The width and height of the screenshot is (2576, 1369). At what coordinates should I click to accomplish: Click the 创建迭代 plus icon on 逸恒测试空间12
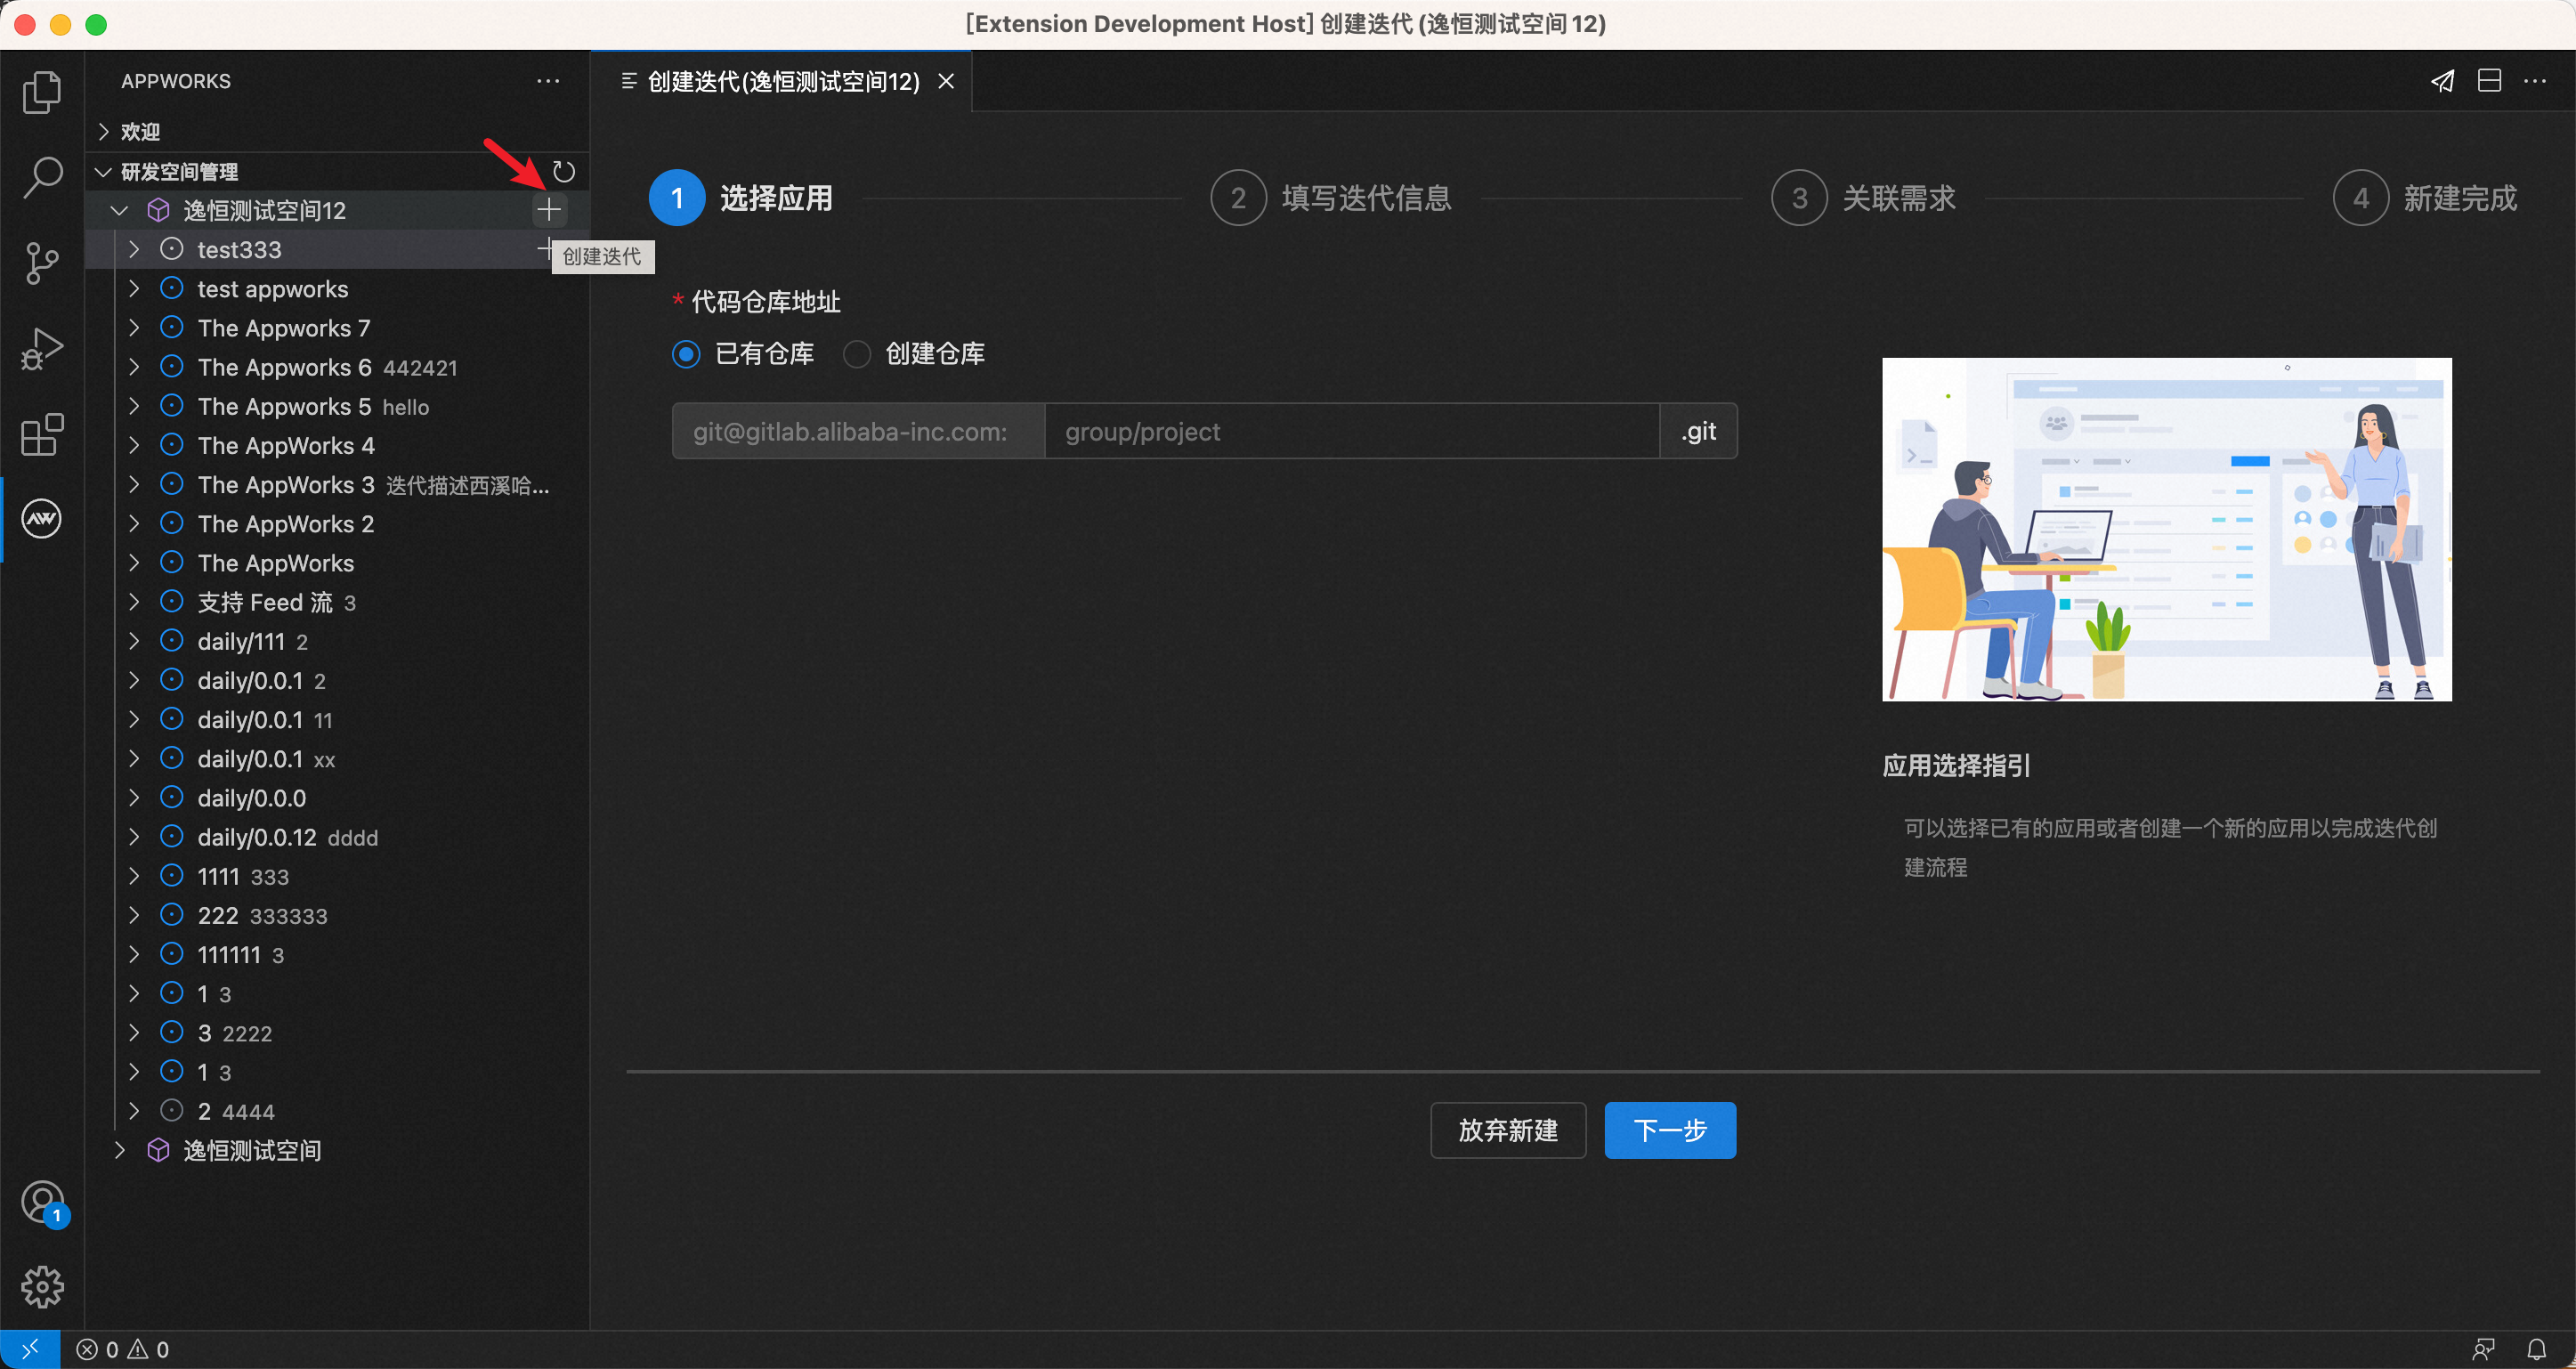coord(549,210)
